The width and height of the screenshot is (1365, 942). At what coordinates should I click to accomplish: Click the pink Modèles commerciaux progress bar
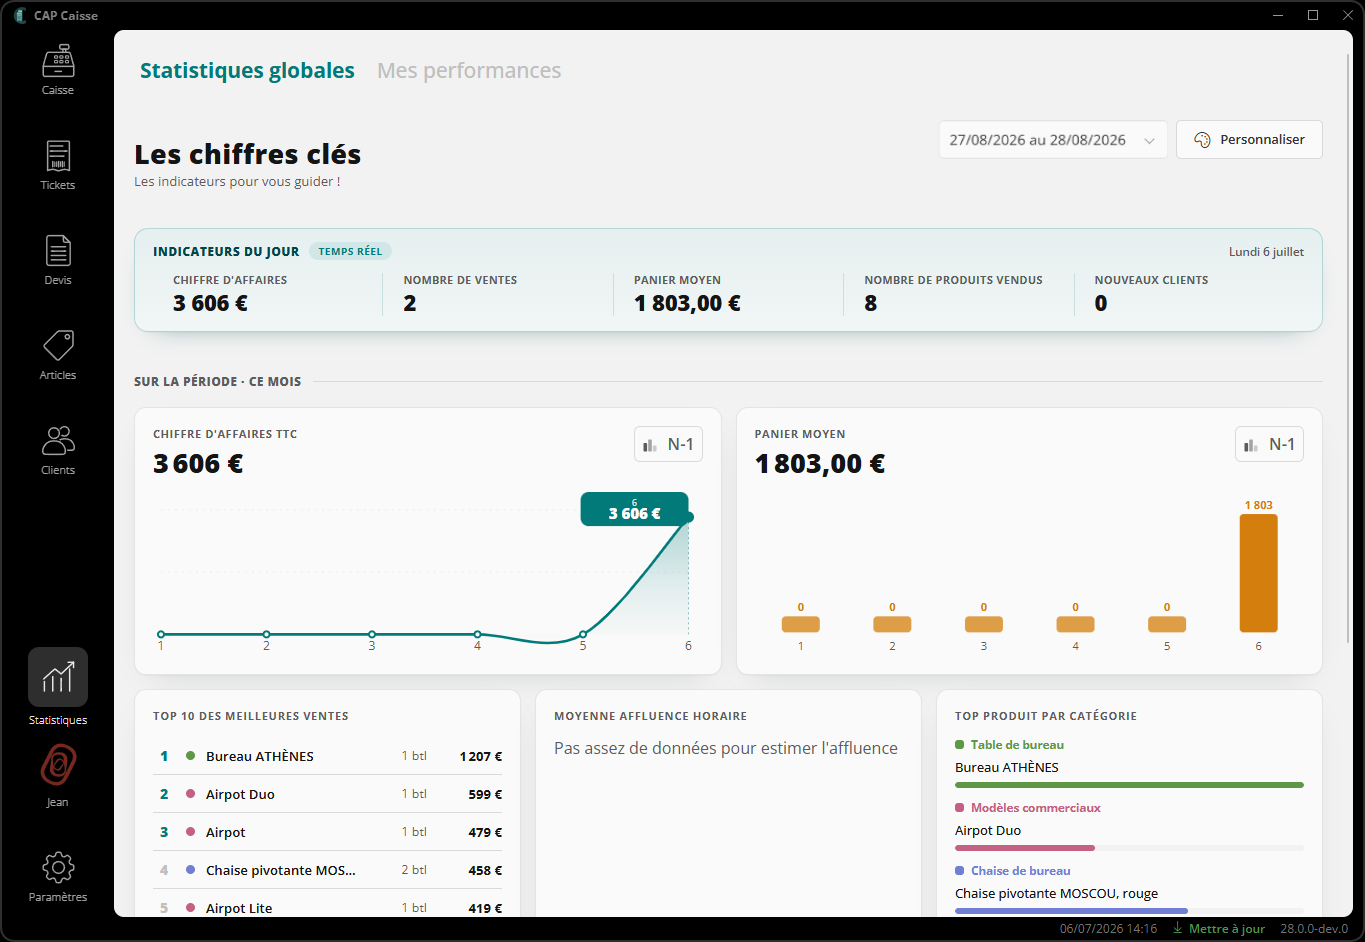[1025, 848]
